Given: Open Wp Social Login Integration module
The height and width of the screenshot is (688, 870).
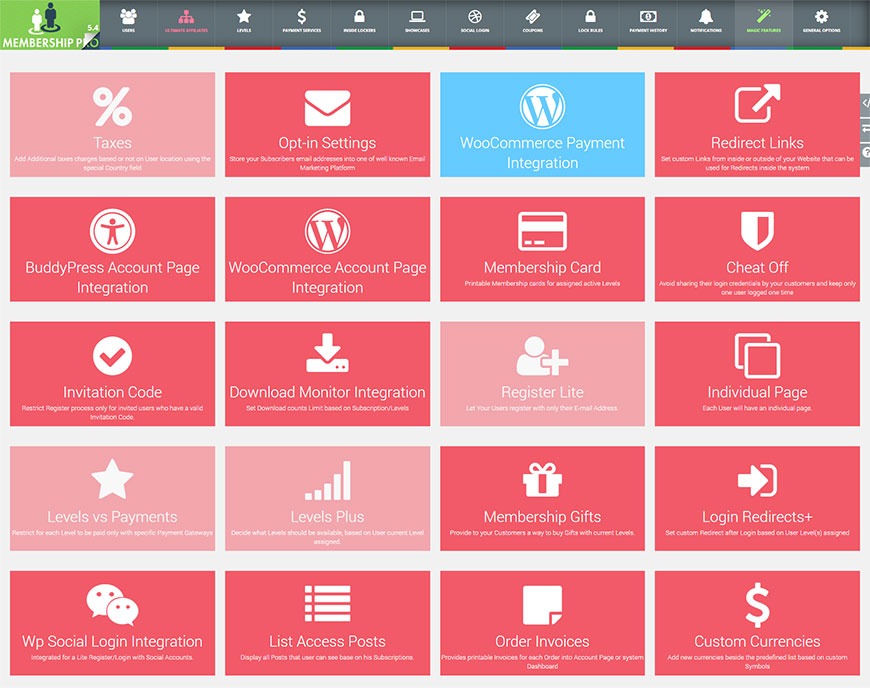Looking at the screenshot, I should pyautogui.click(x=112, y=623).
